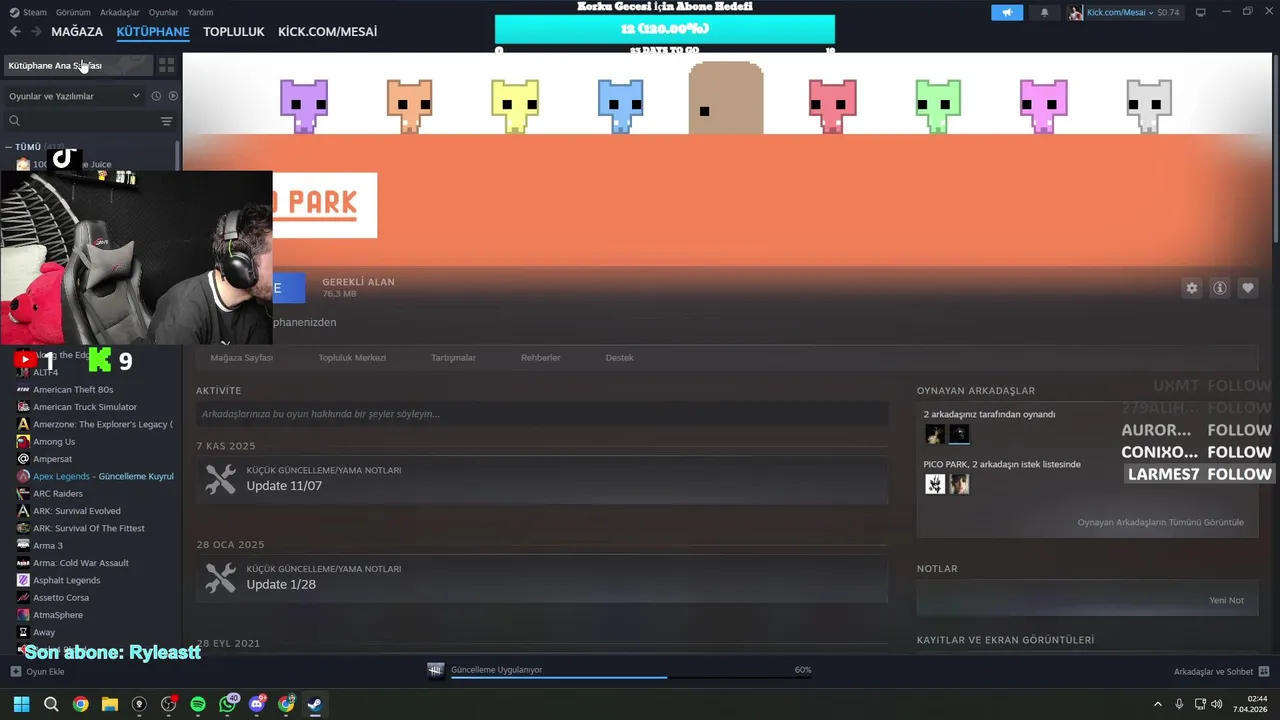Open Destek link

tap(619, 357)
